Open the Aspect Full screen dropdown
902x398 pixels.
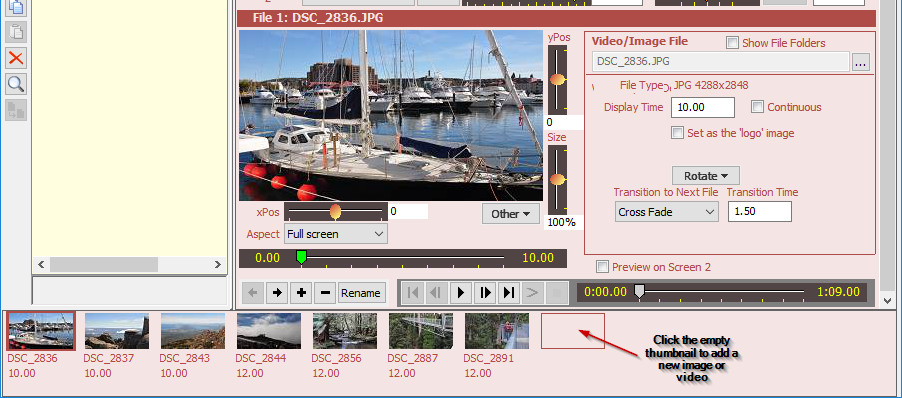pyautogui.click(x=336, y=234)
